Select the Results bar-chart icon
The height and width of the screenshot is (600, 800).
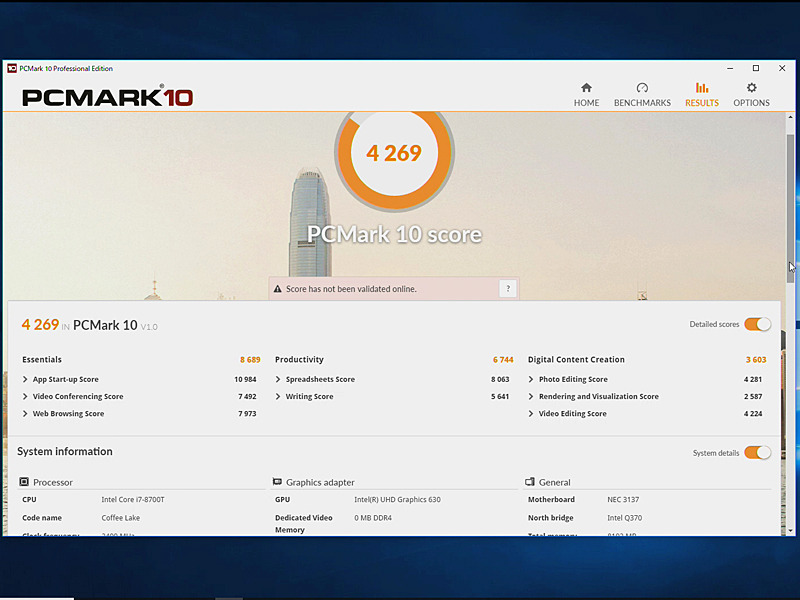click(x=701, y=90)
